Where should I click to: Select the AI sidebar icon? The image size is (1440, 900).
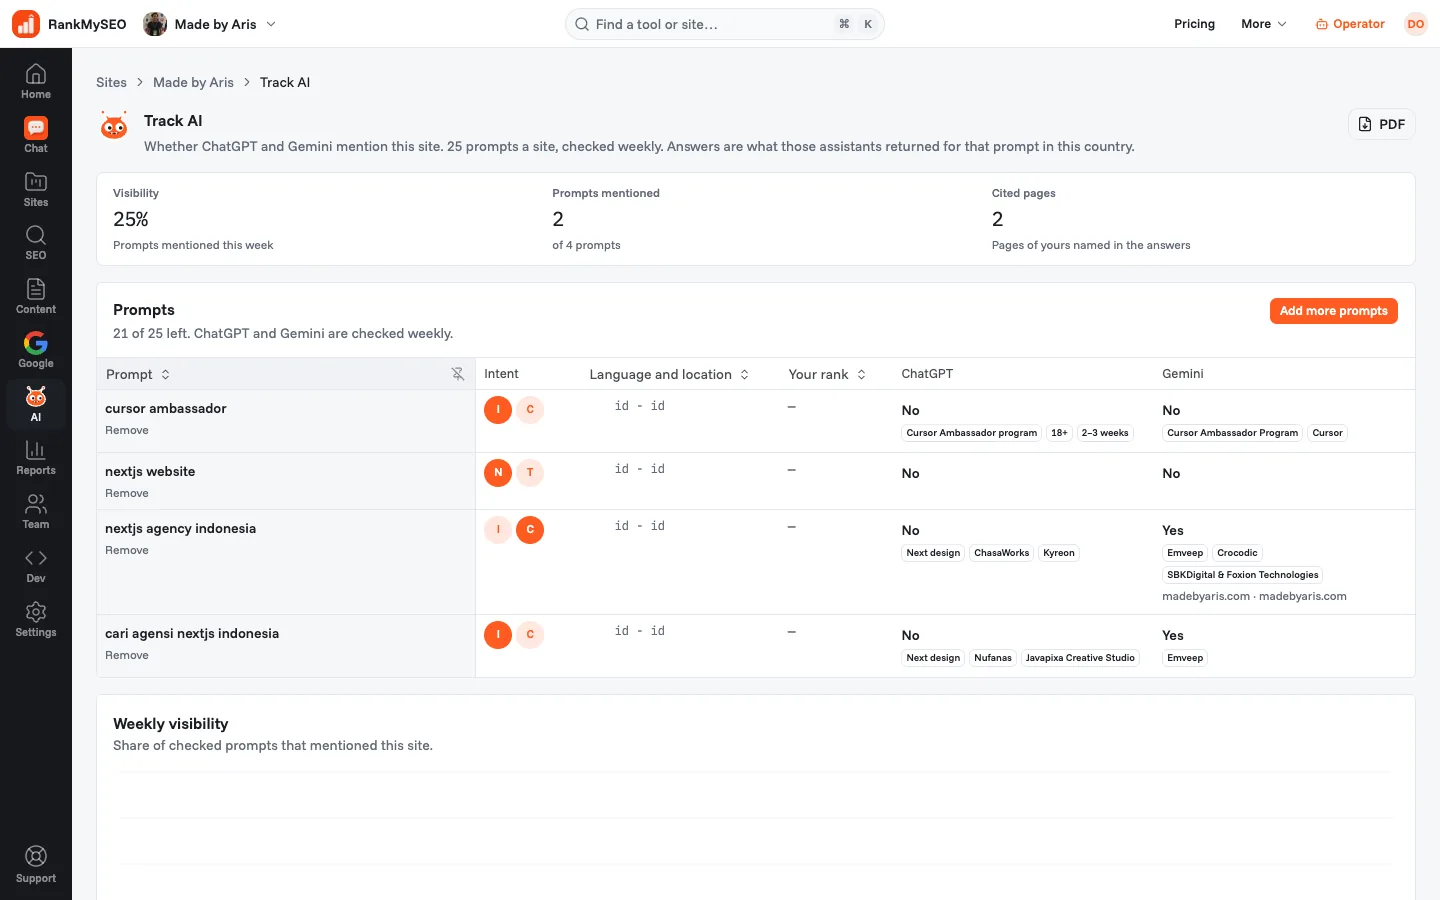pos(36,404)
